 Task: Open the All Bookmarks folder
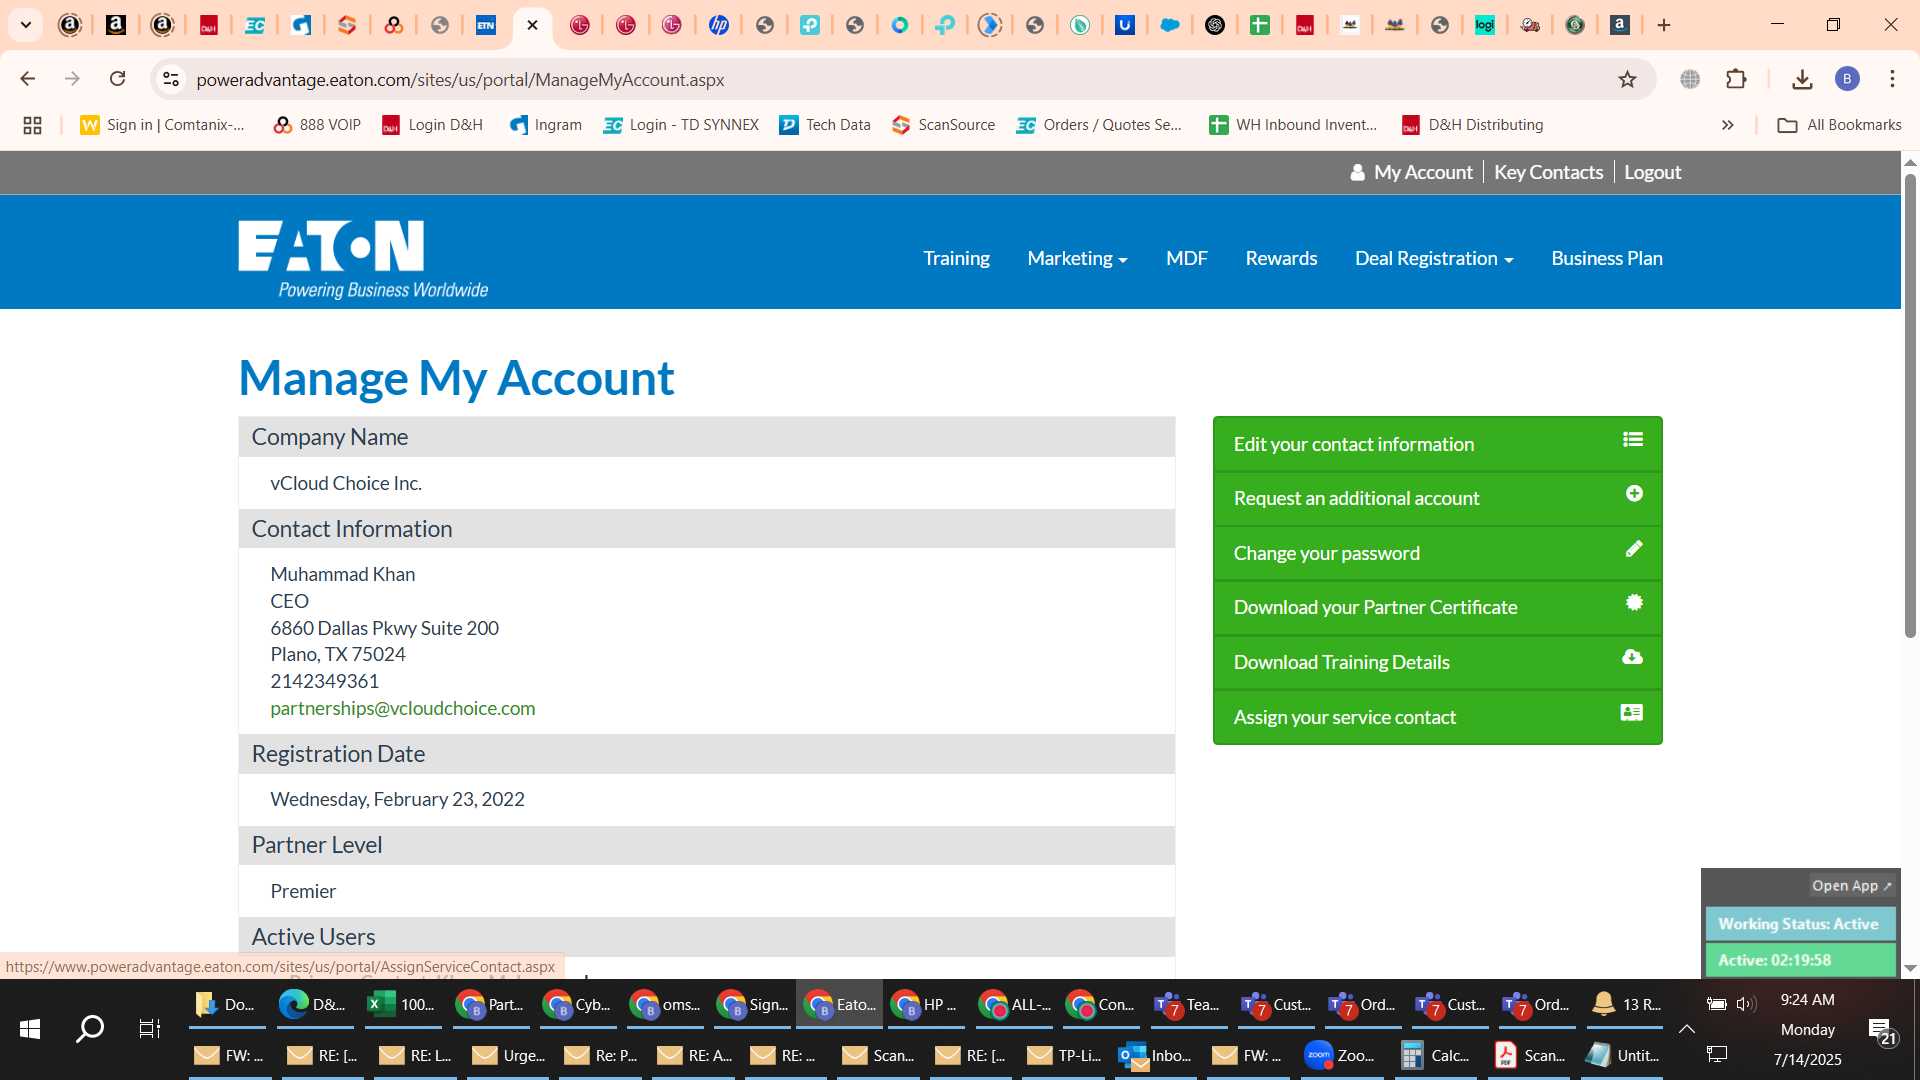(x=1839, y=125)
